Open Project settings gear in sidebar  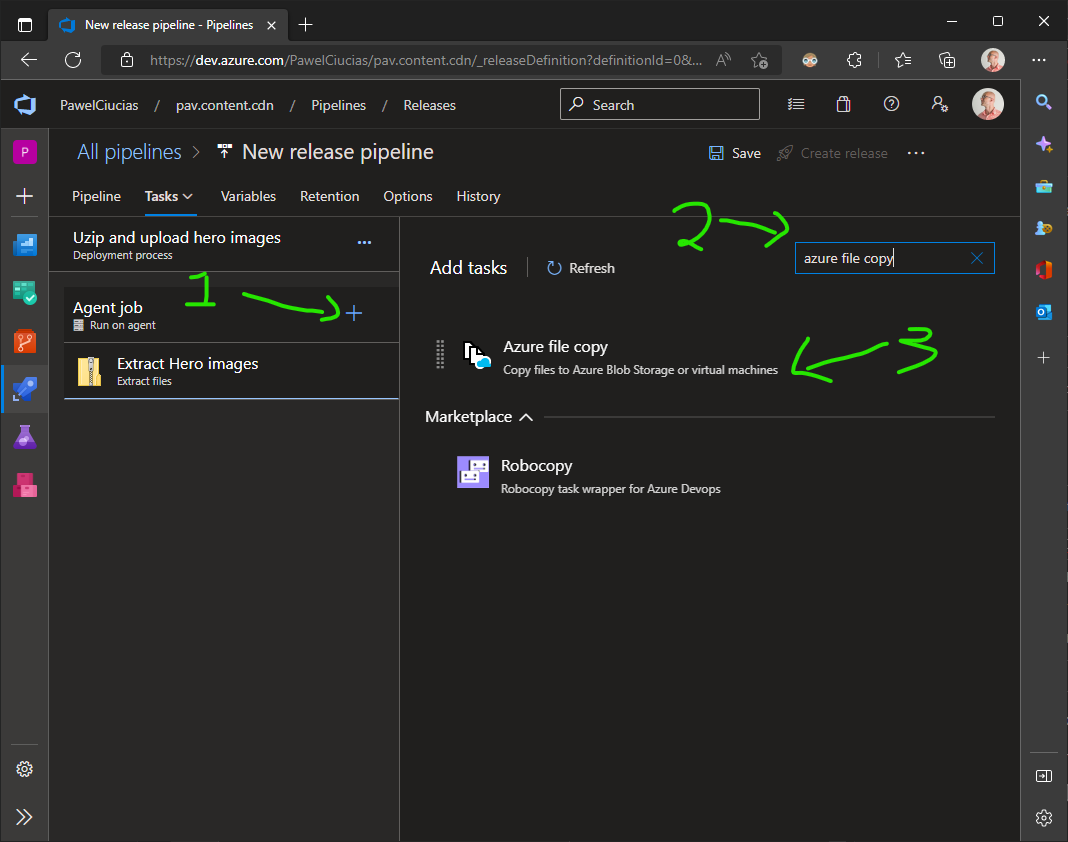coord(25,769)
